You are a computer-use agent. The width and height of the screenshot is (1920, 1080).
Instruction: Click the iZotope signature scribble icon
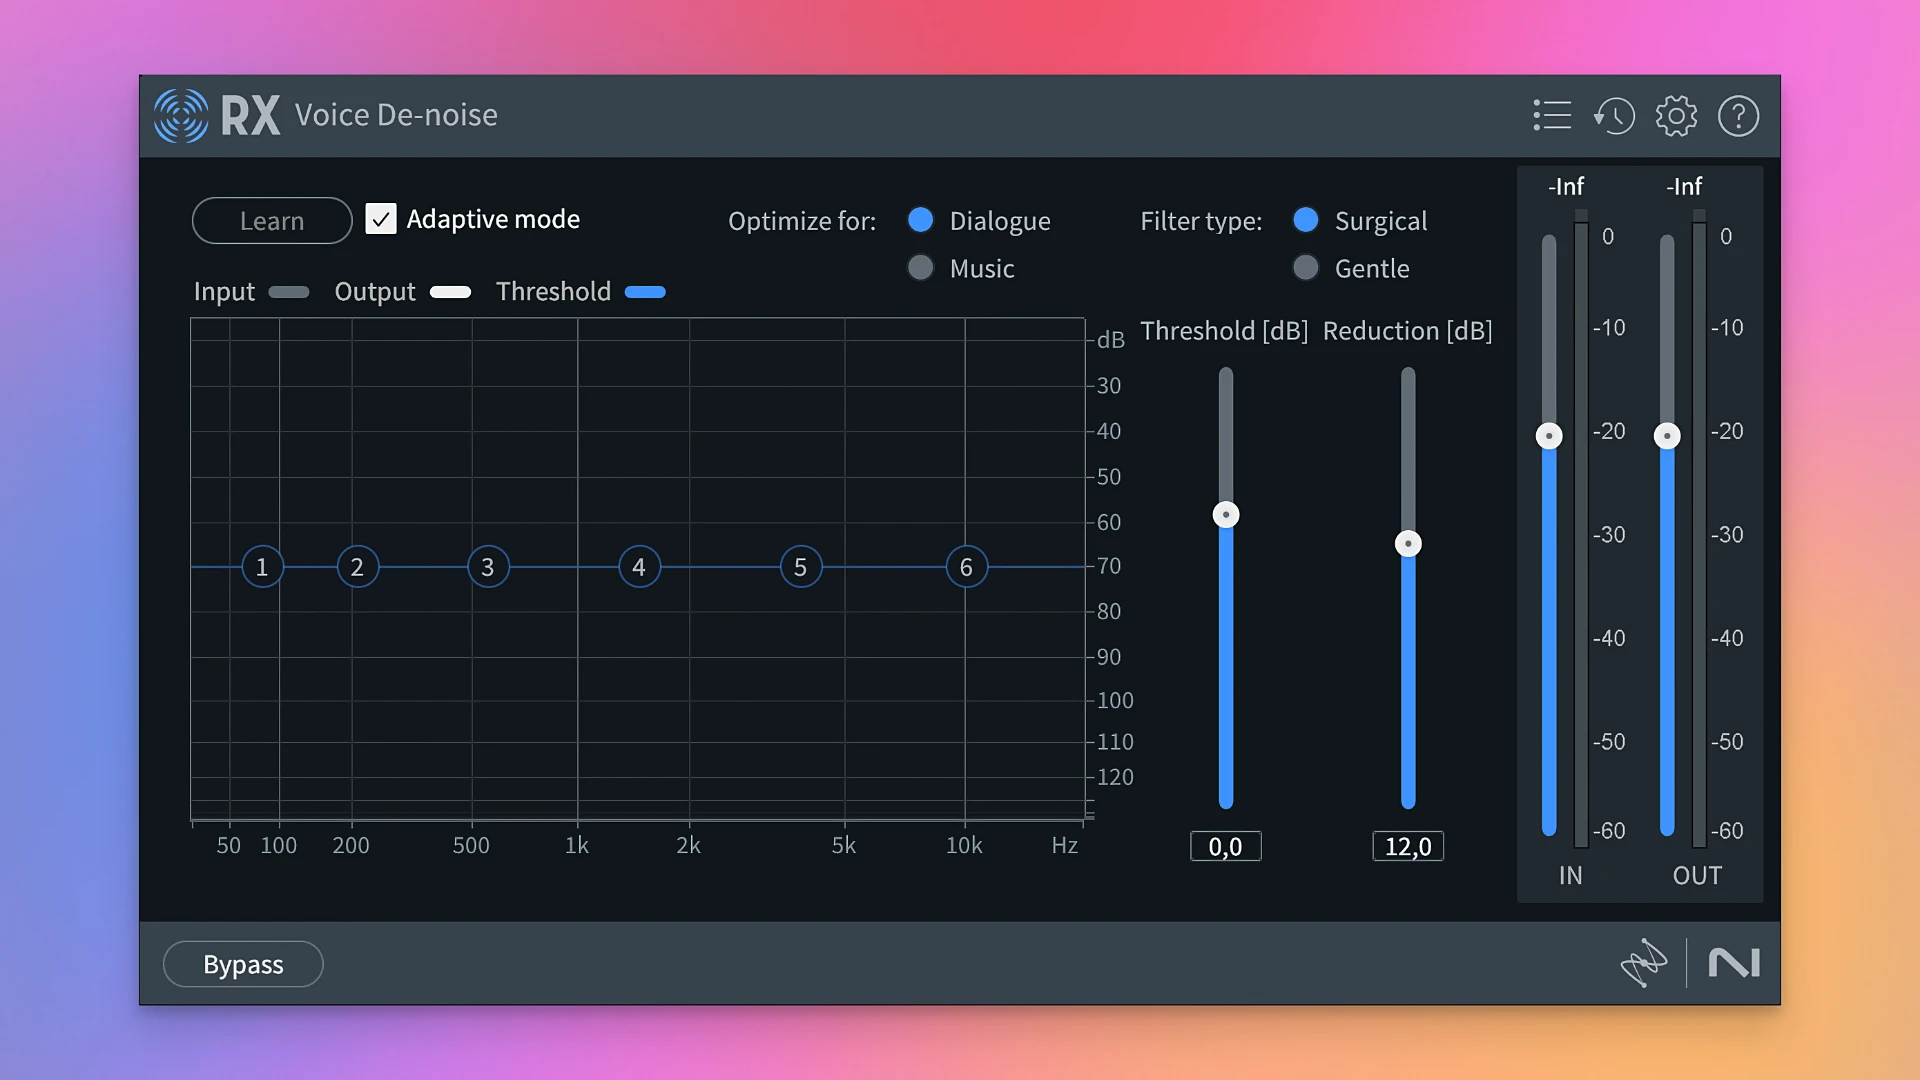(1646, 963)
